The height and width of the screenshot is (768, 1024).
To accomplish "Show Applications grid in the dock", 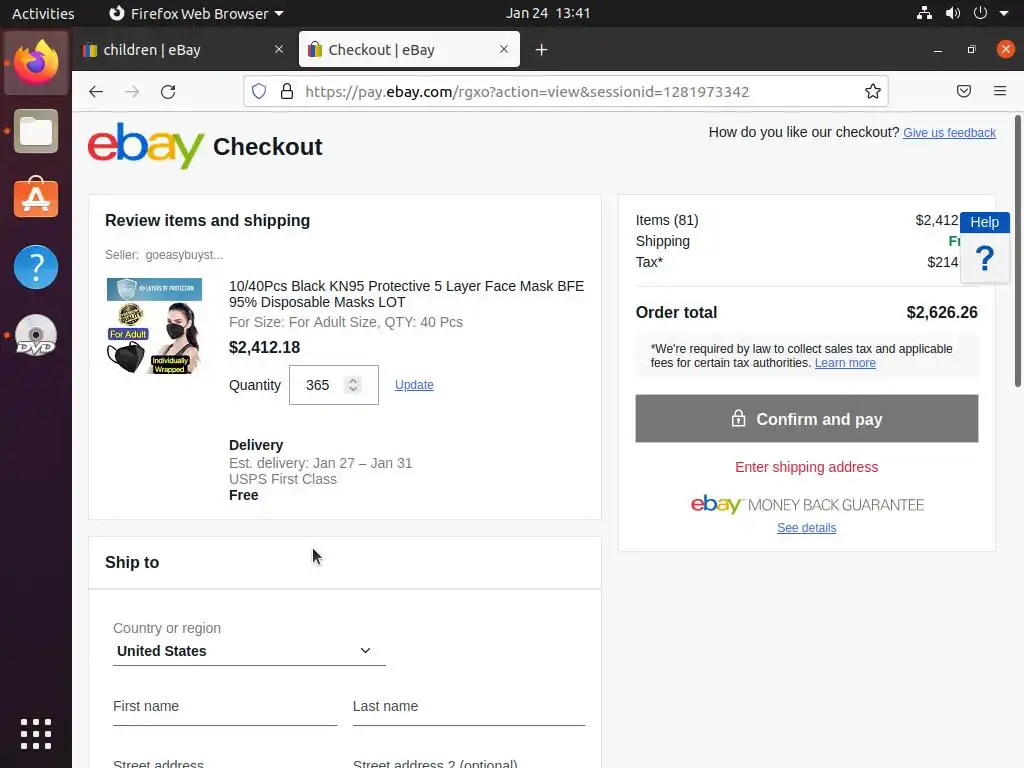I will pyautogui.click(x=36, y=734).
